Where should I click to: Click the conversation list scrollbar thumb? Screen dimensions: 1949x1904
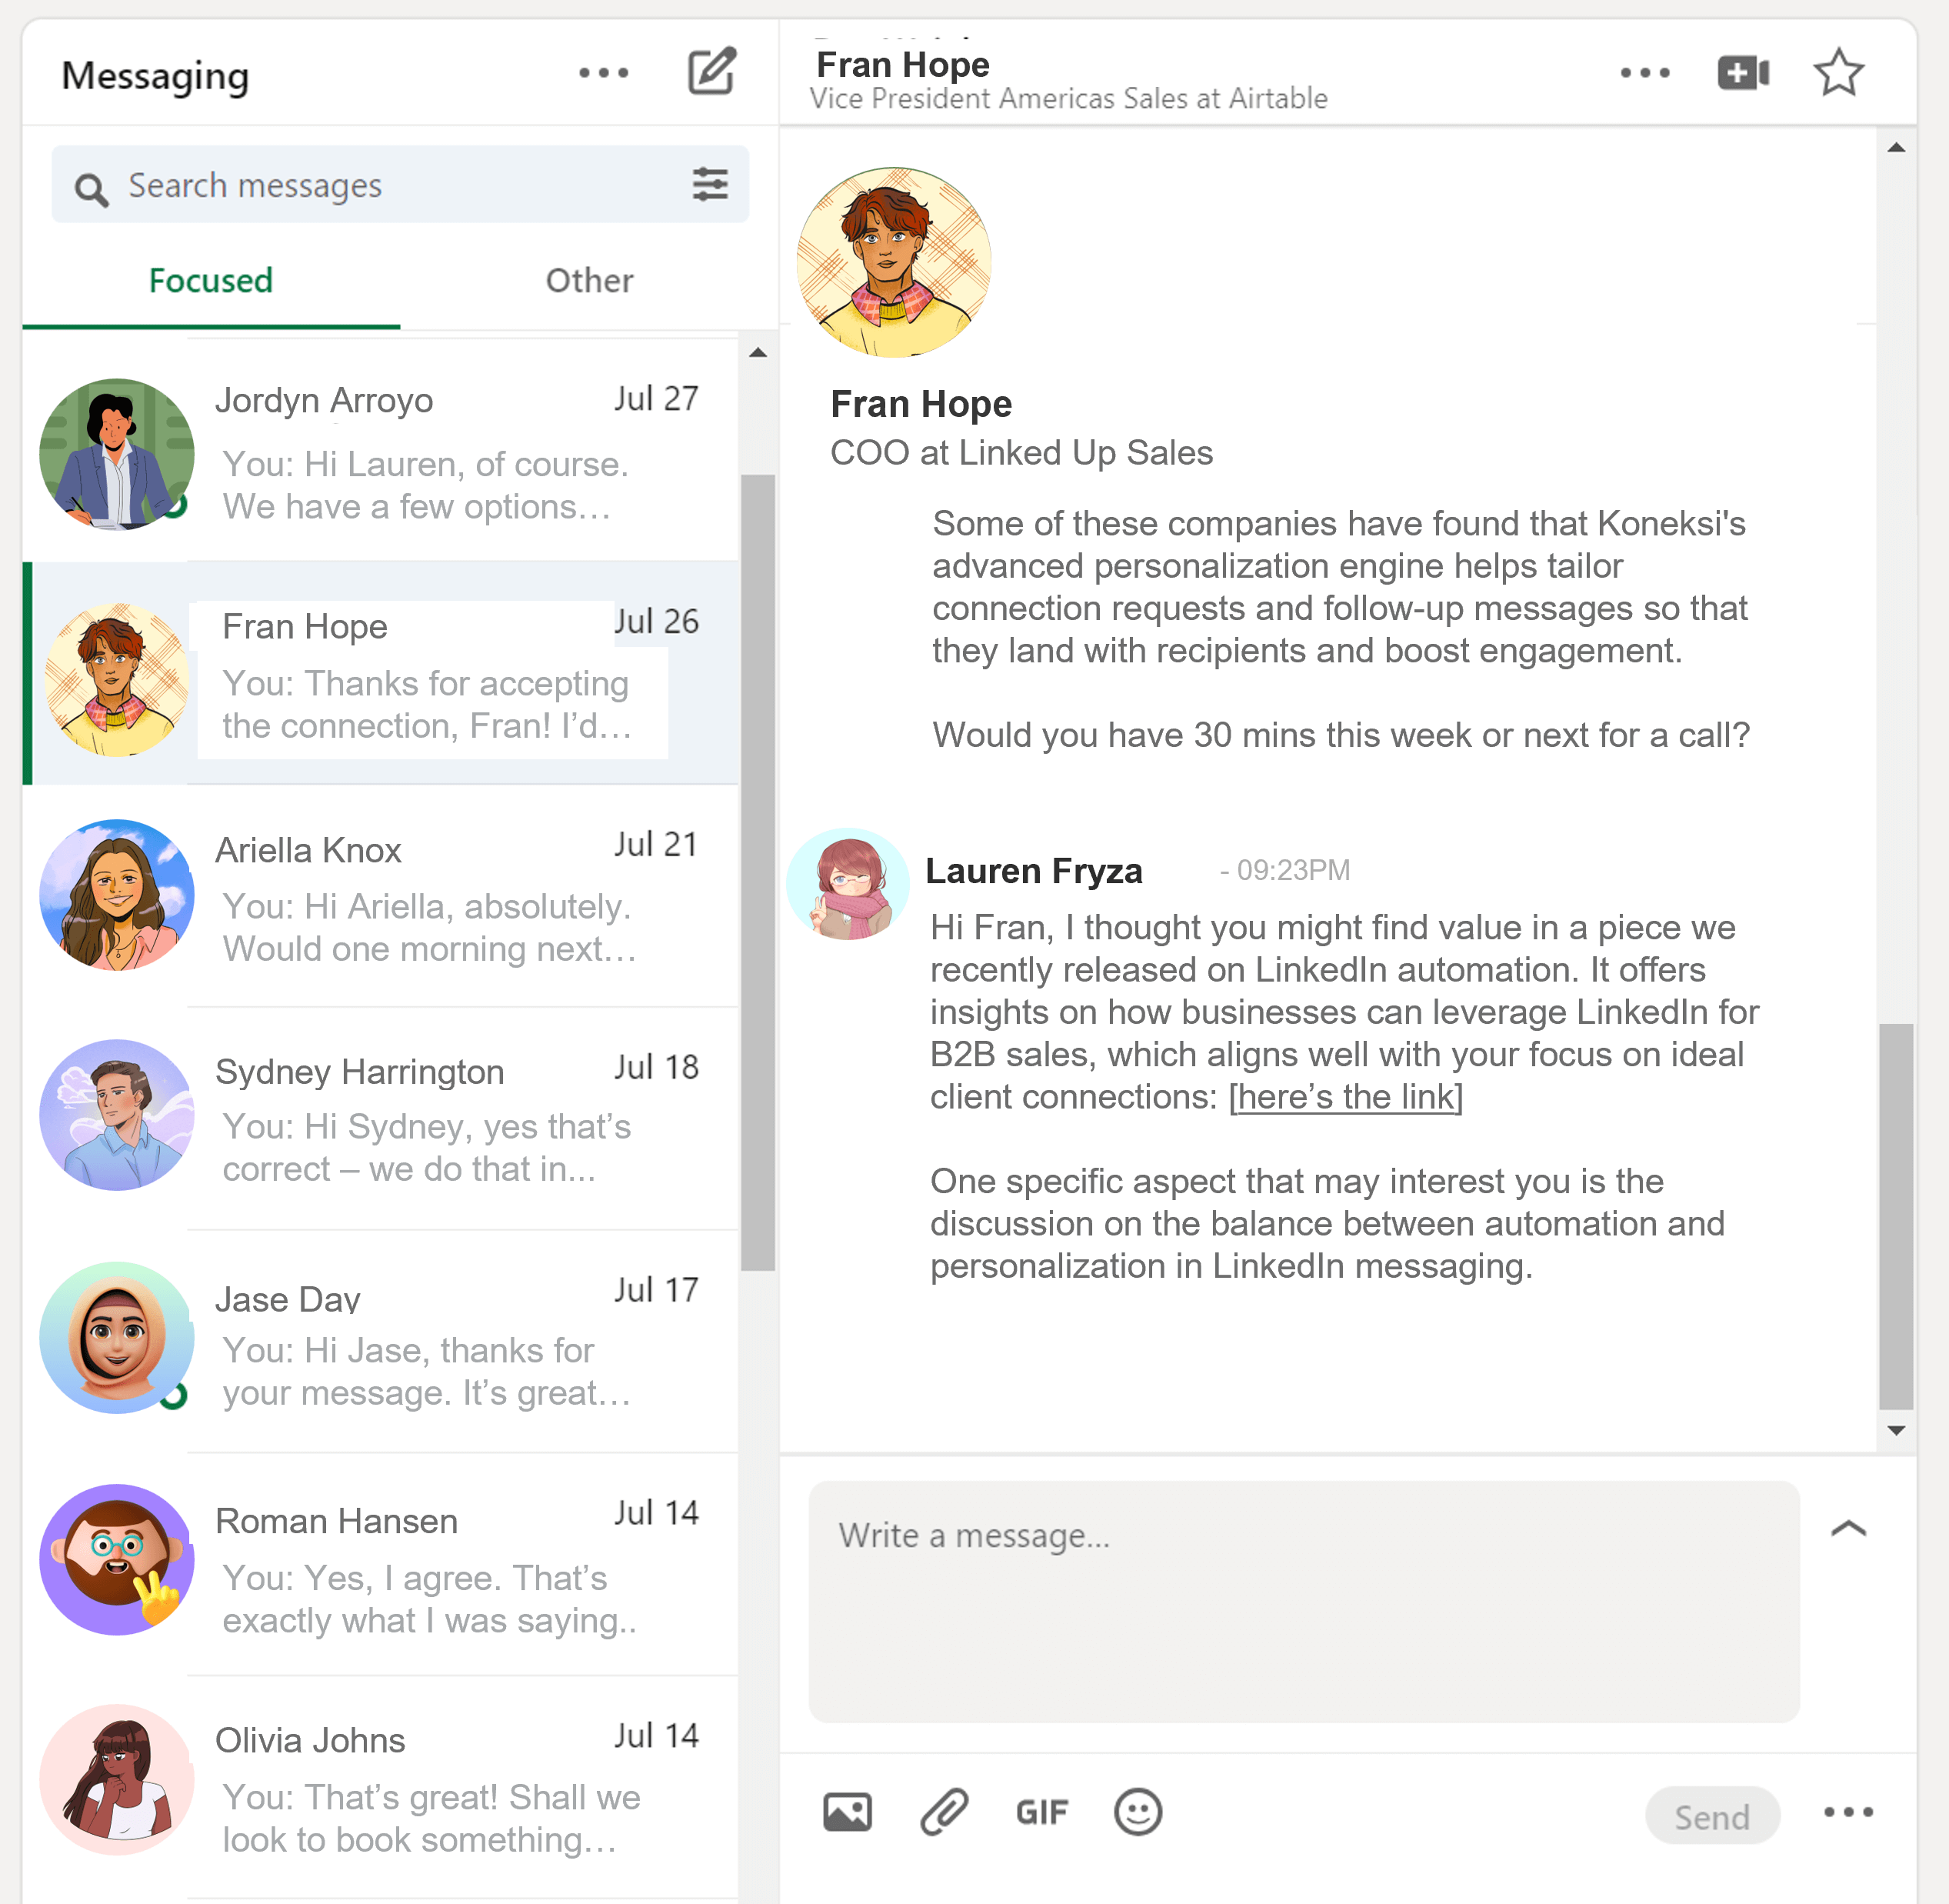point(757,872)
